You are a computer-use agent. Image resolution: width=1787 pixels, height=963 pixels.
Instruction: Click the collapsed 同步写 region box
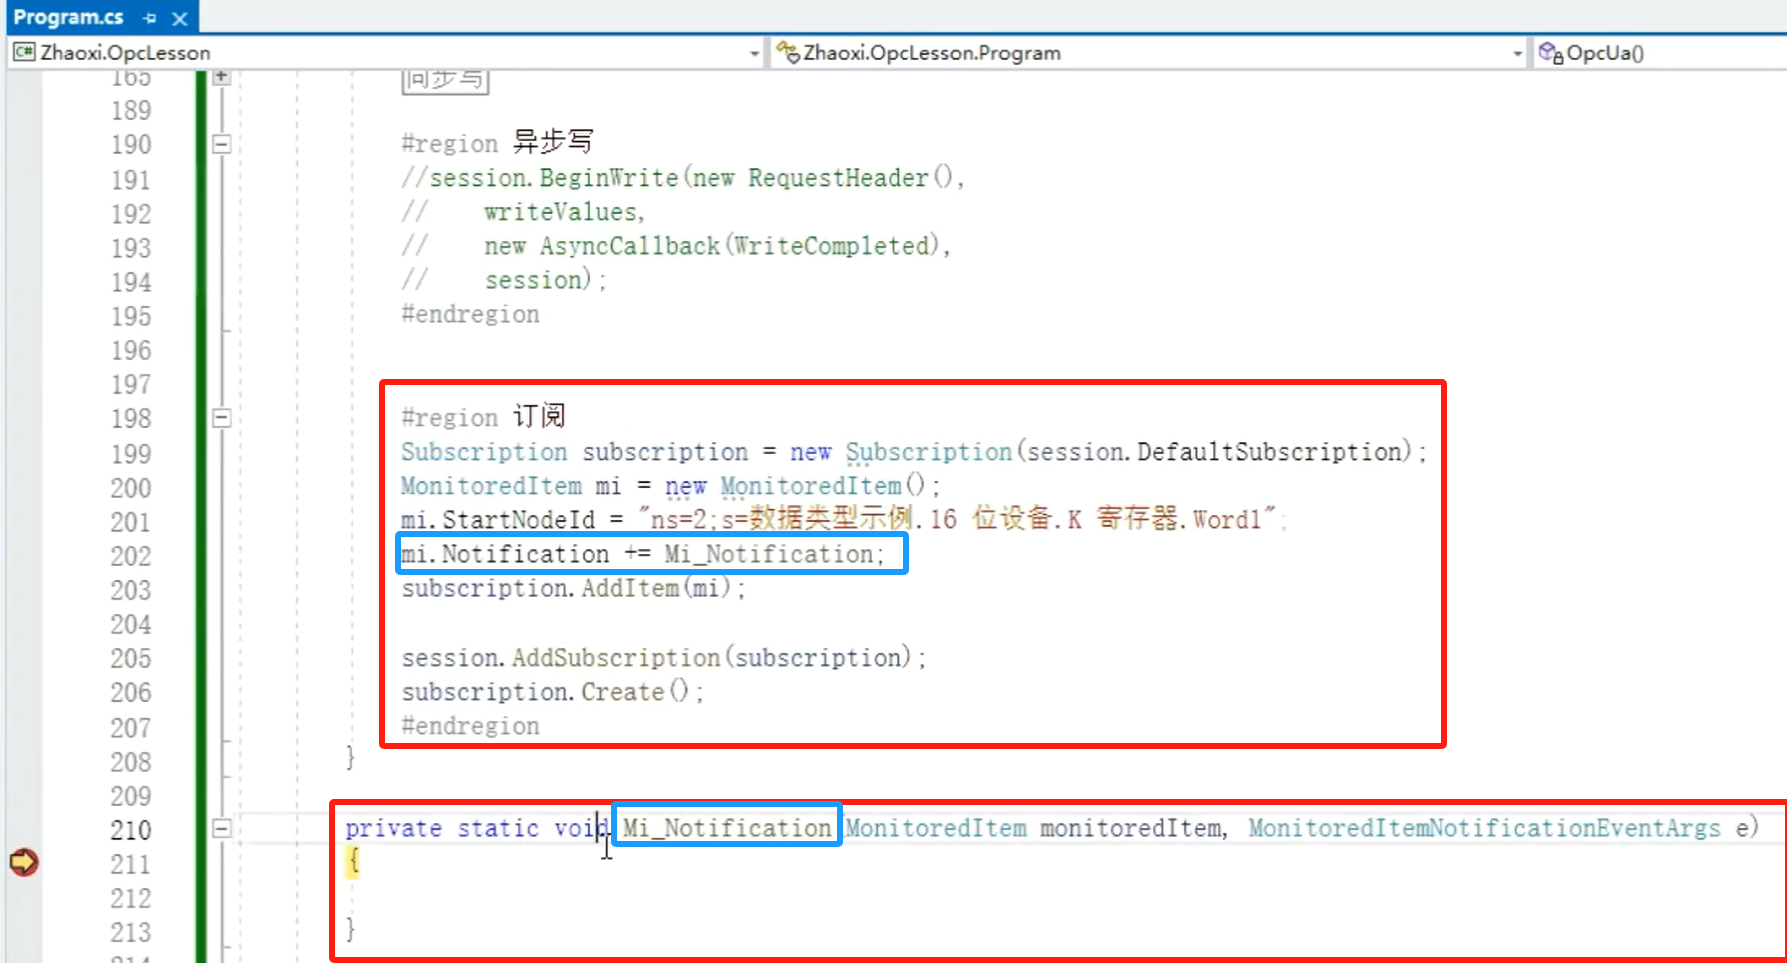[x=445, y=80]
